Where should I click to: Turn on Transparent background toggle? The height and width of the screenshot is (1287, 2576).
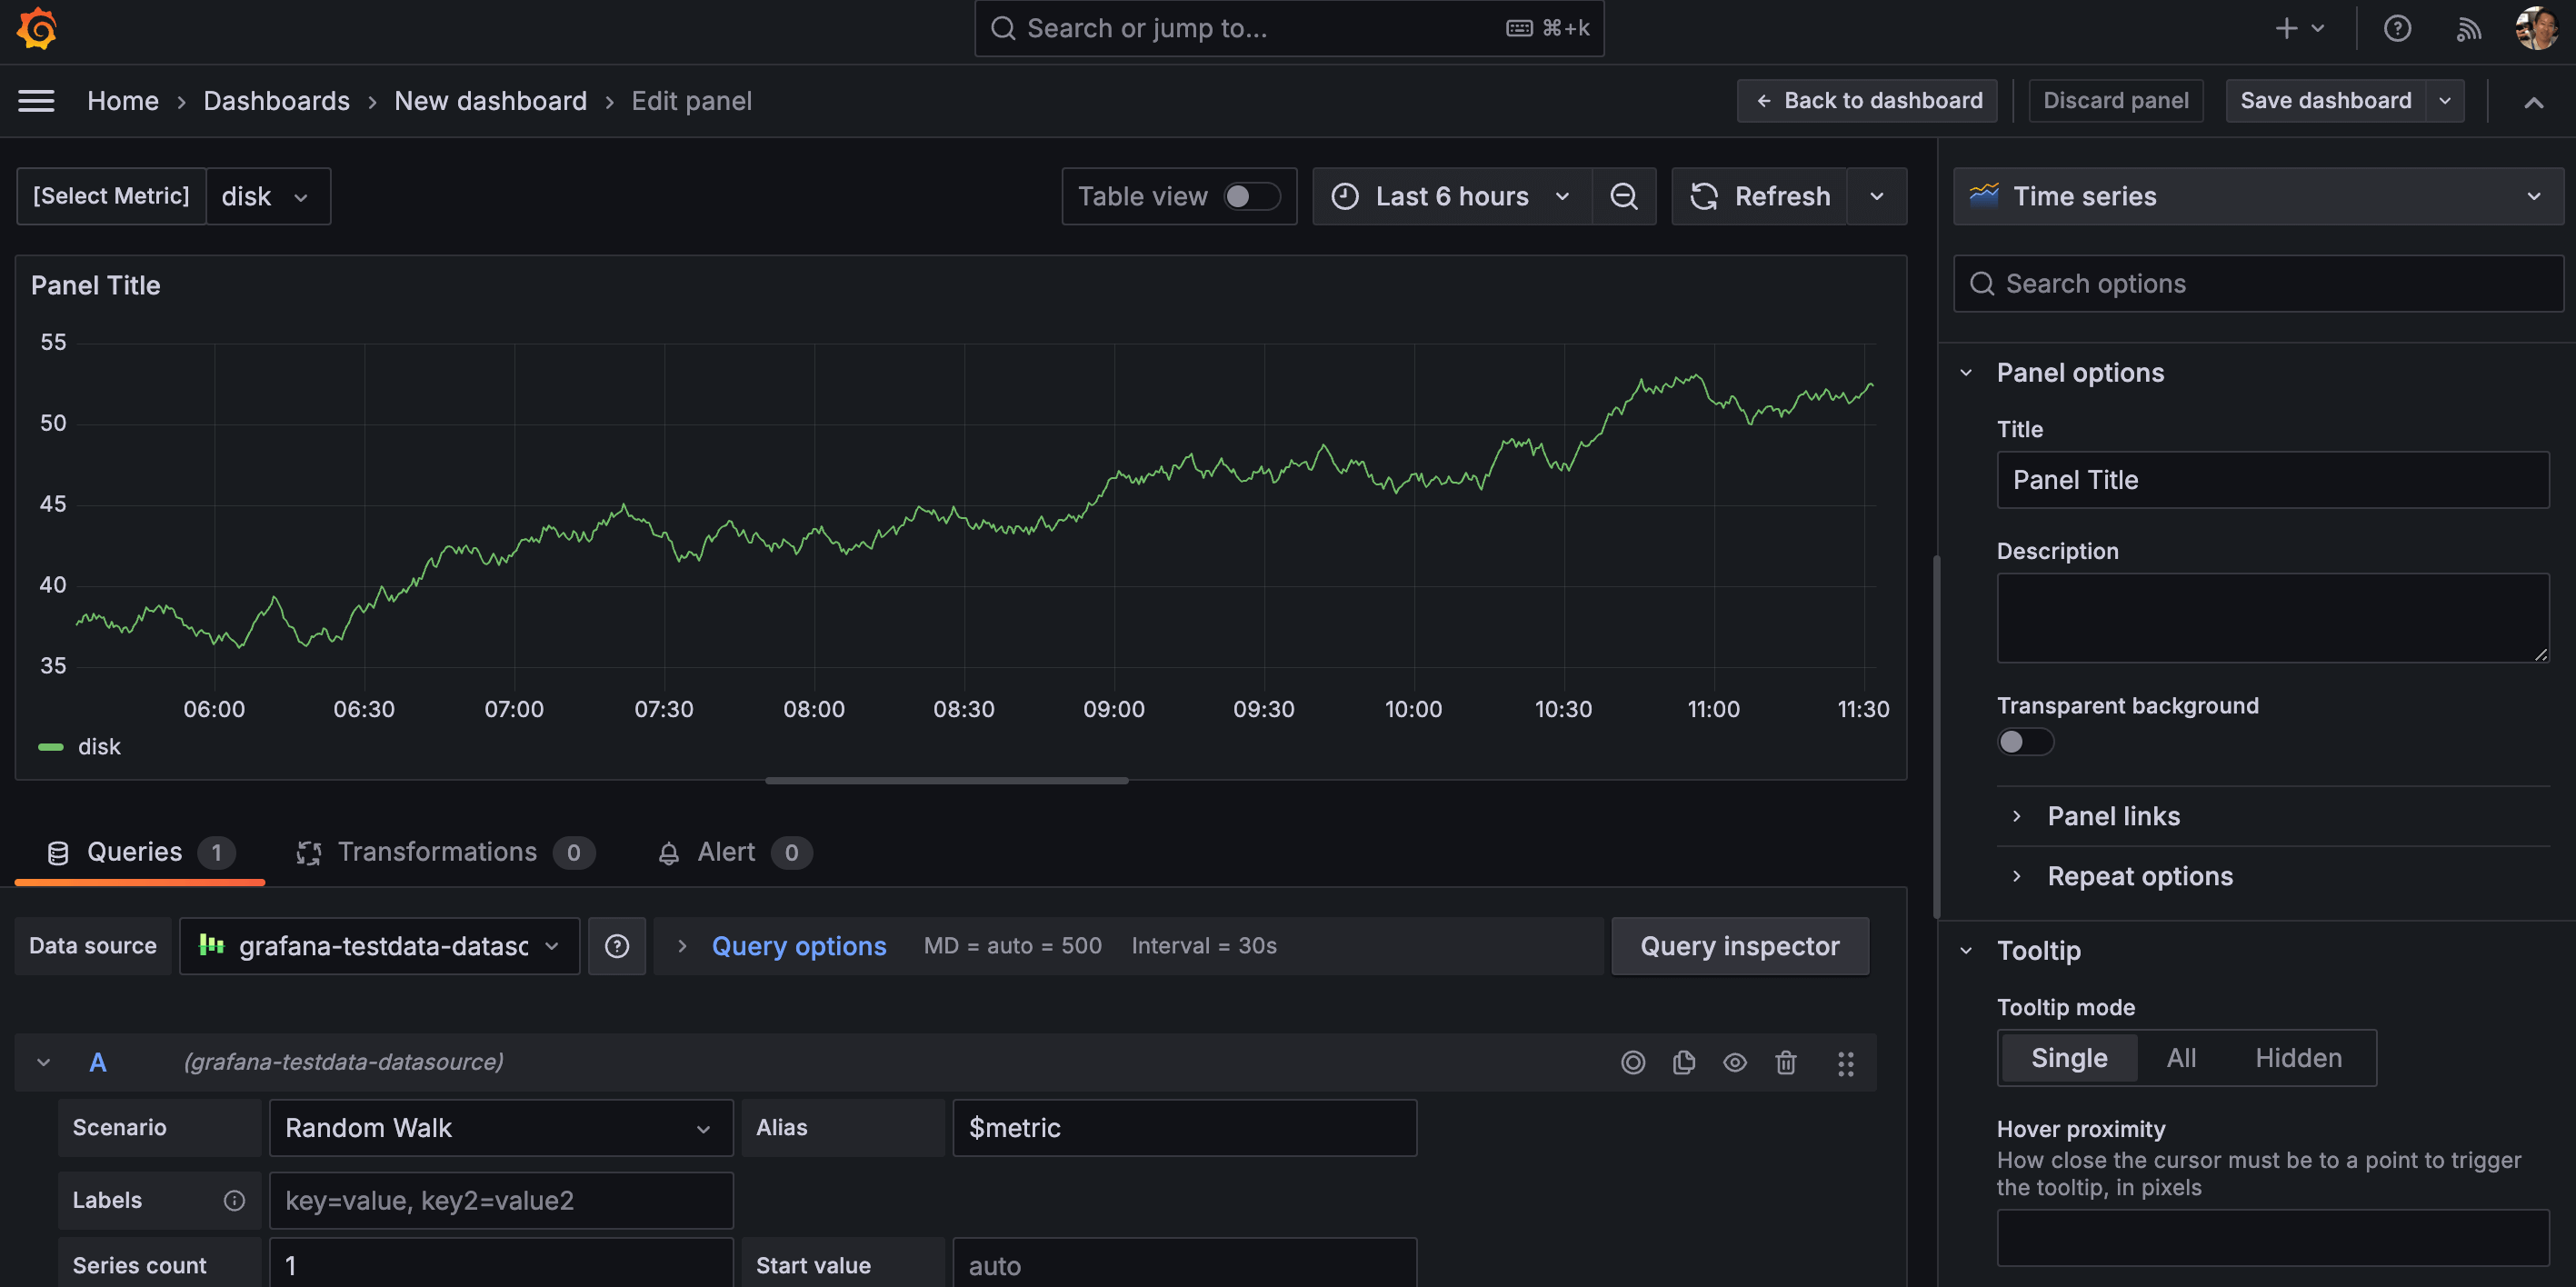[x=2024, y=742]
